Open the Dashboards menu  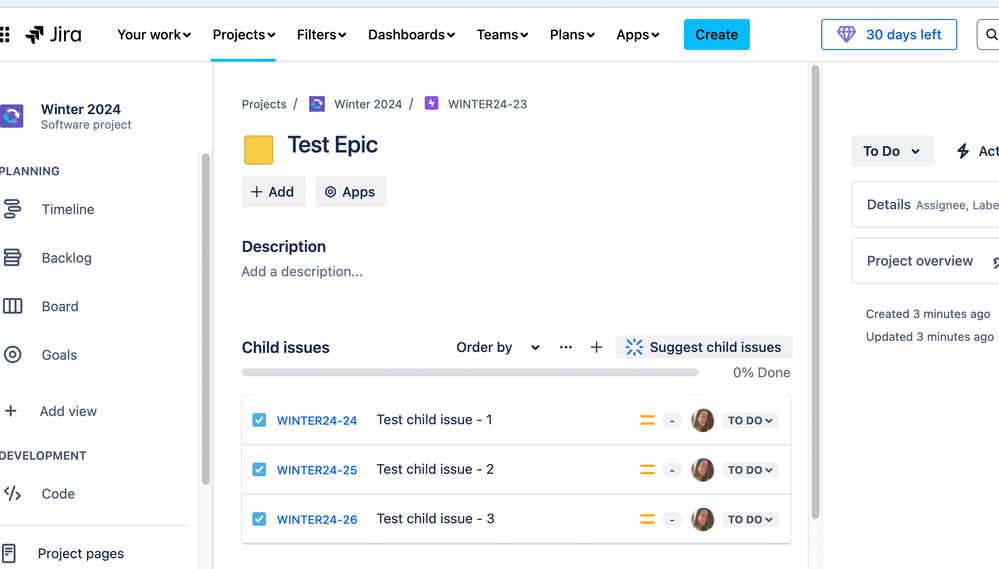tap(411, 35)
